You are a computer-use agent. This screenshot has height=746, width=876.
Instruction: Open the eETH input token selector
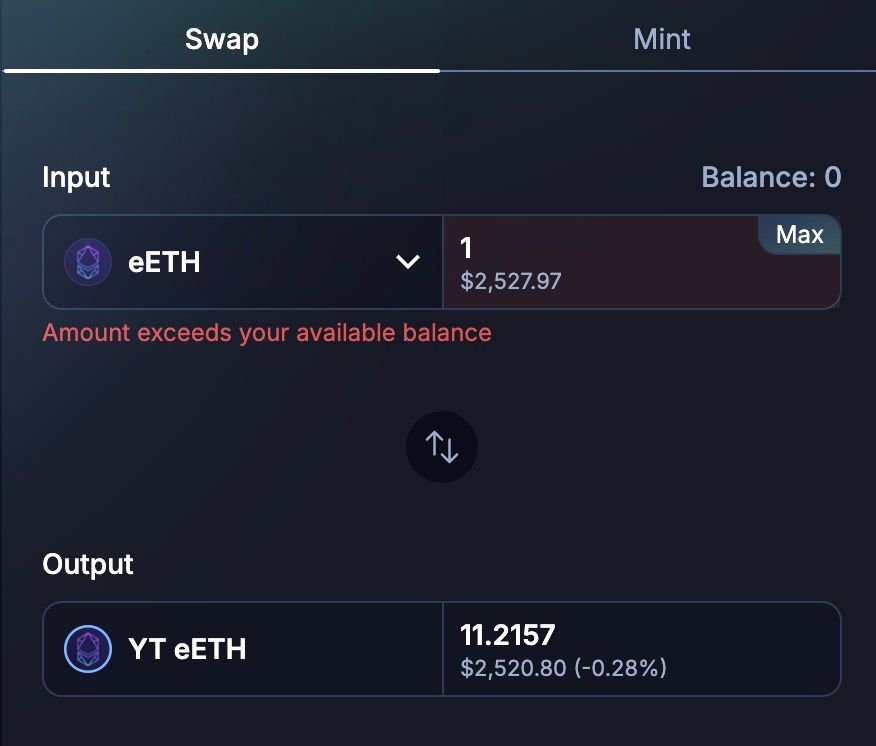click(242, 262)
